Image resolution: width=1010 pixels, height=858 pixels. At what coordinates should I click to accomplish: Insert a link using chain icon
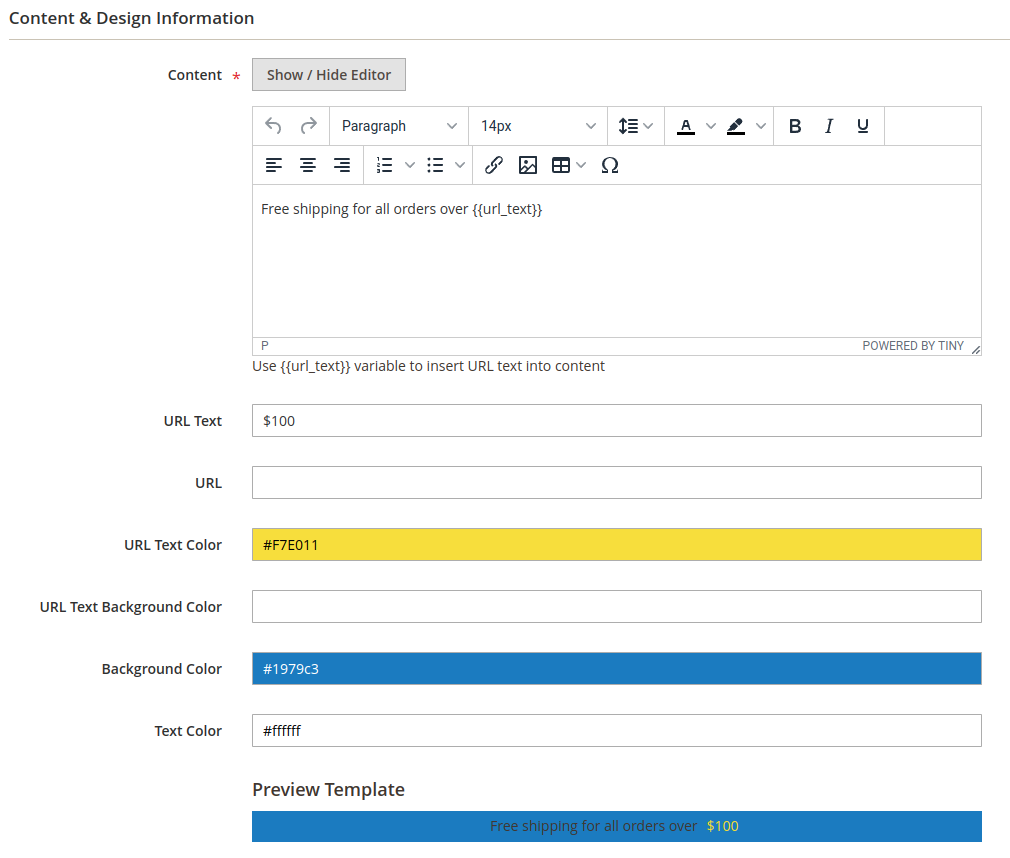point(493,166)
